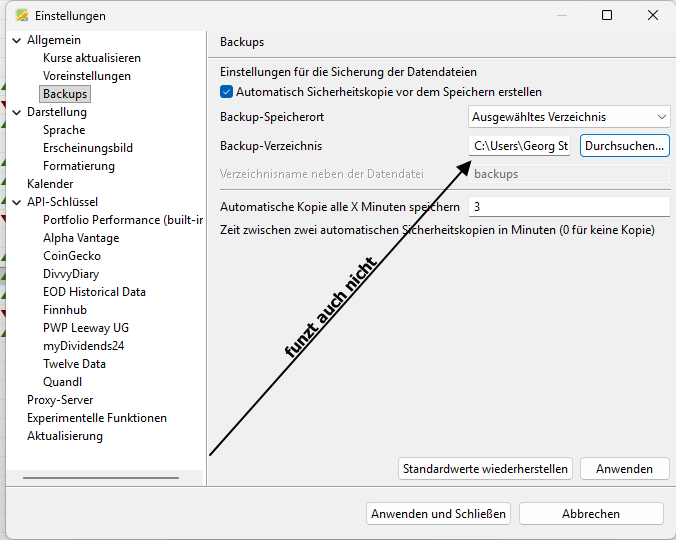Click the Durchsuchen... button
The height and width of the screenshot is (540, 676).
click(x=624, y=146)
